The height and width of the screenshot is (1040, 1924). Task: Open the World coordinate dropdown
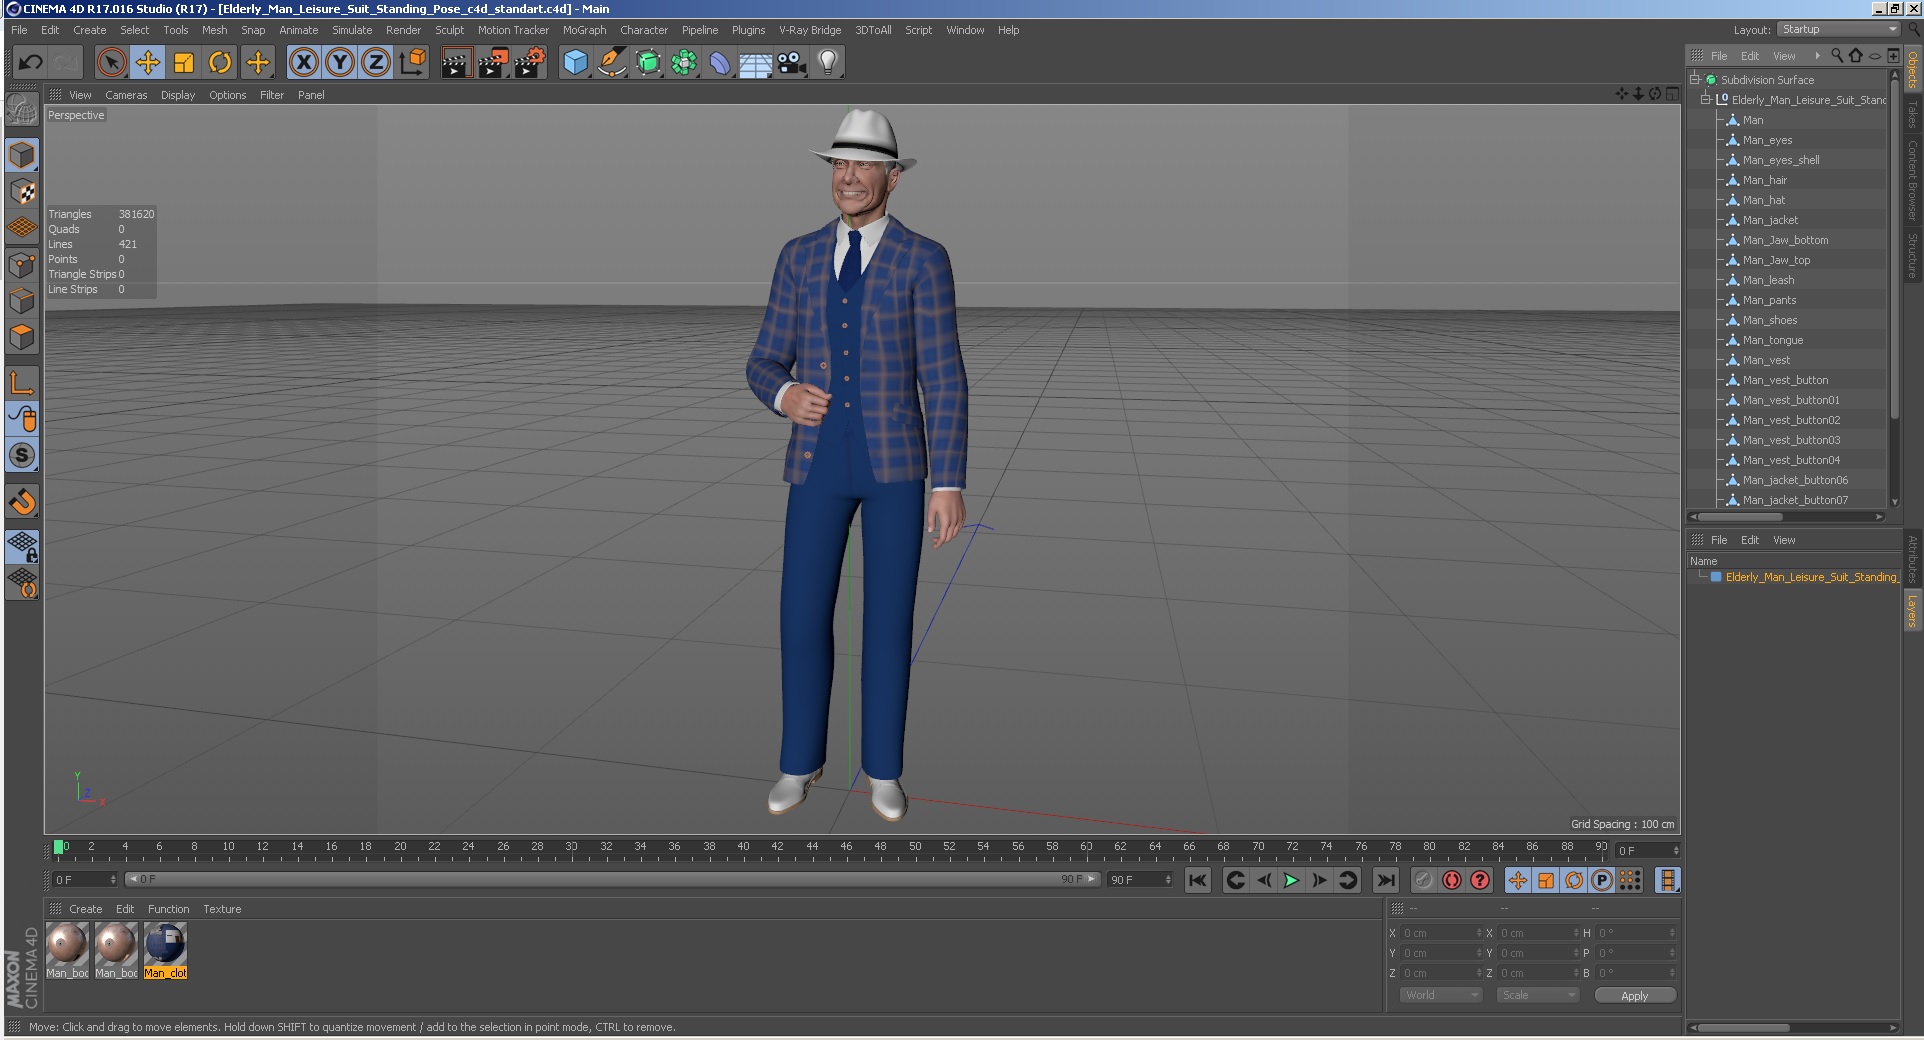click(1440, 995)
